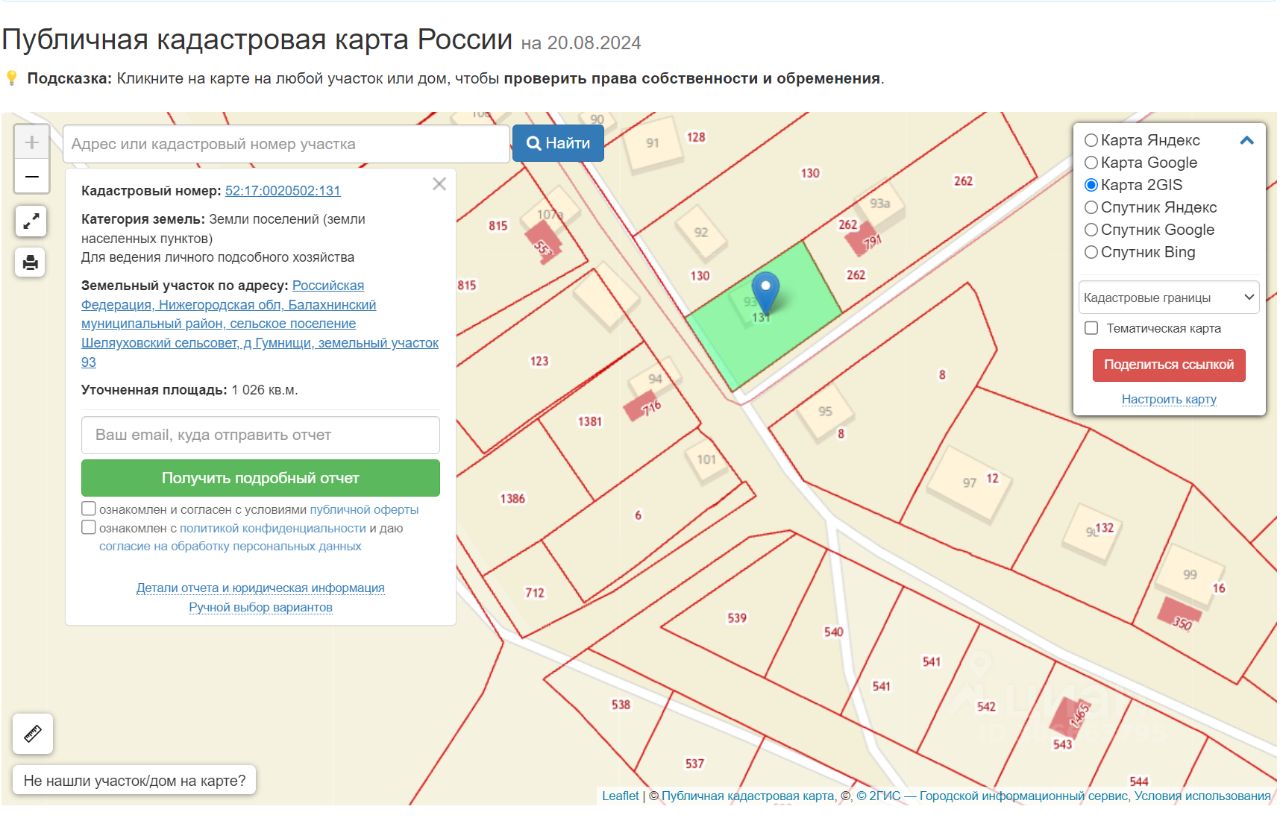
Task: Click the email input field for report
Action: pyautogui.click(x=260, y=435)
